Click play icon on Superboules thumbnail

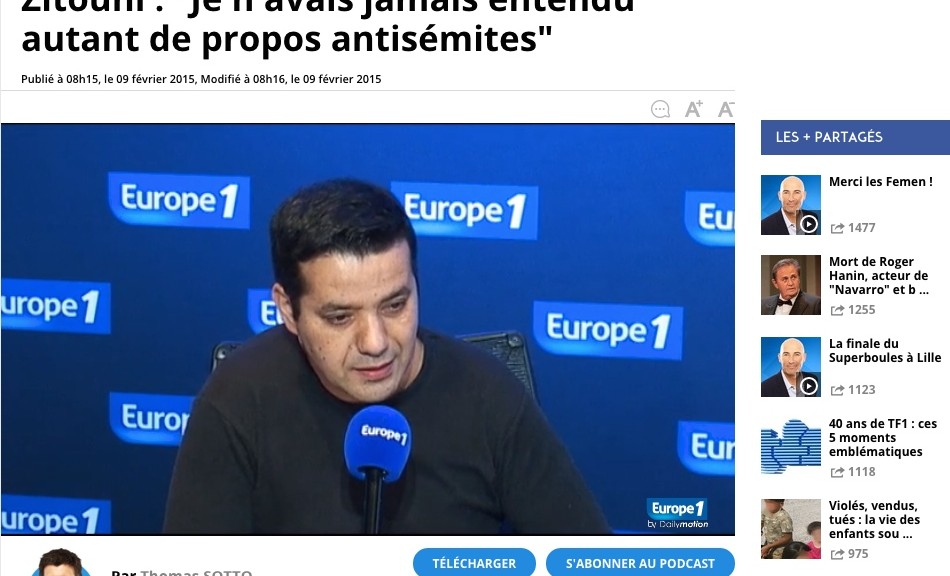(808, 385)
